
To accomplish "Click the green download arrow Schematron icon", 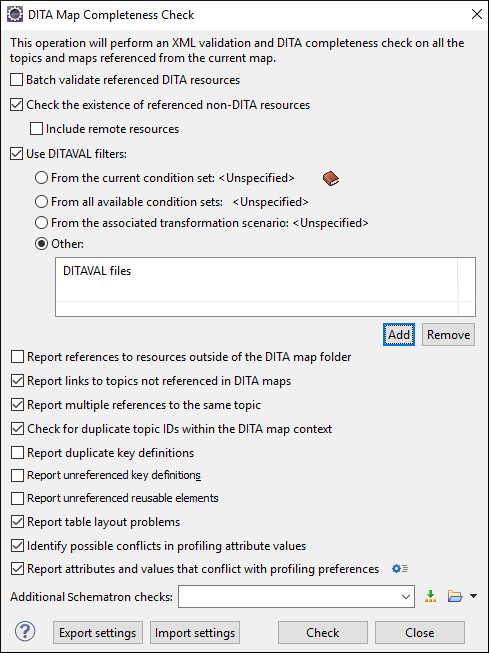I will (430, 597).
